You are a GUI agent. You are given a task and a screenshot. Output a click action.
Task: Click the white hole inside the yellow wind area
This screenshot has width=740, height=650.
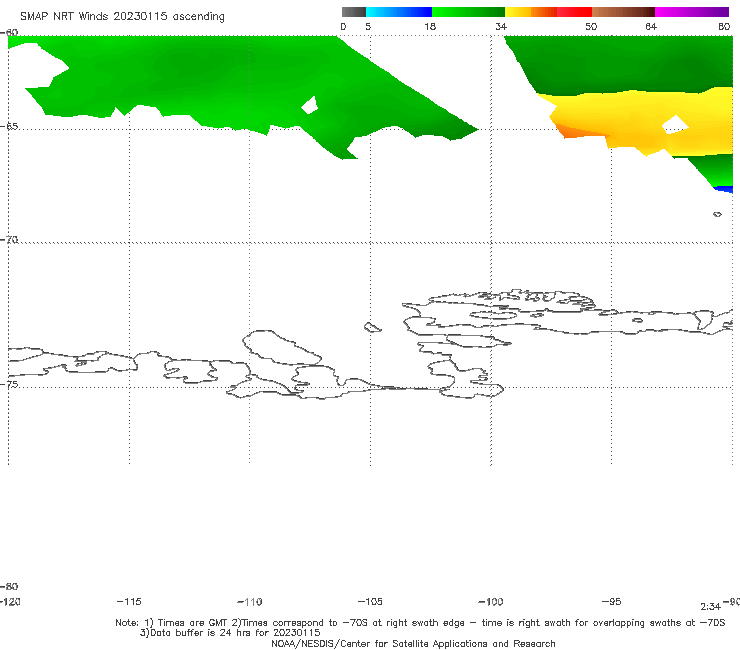675,125
